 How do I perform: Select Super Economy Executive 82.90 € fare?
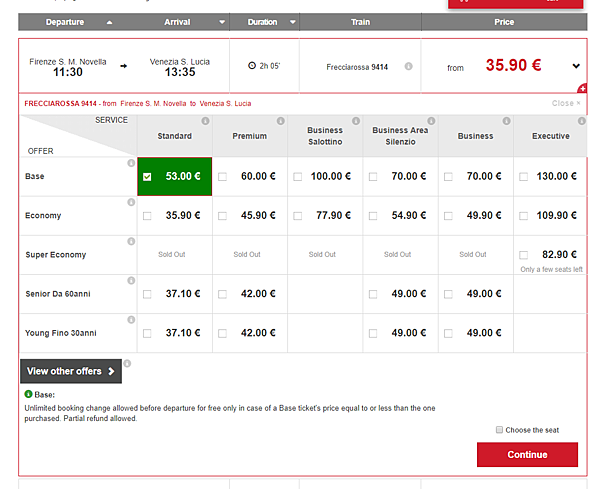coord(523,255)
